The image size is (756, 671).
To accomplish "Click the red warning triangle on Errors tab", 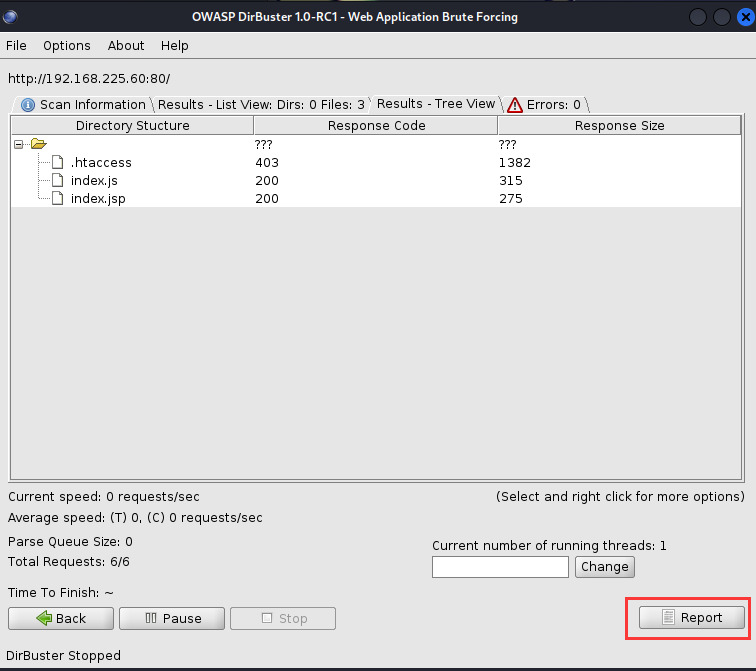I will [515, 105].
